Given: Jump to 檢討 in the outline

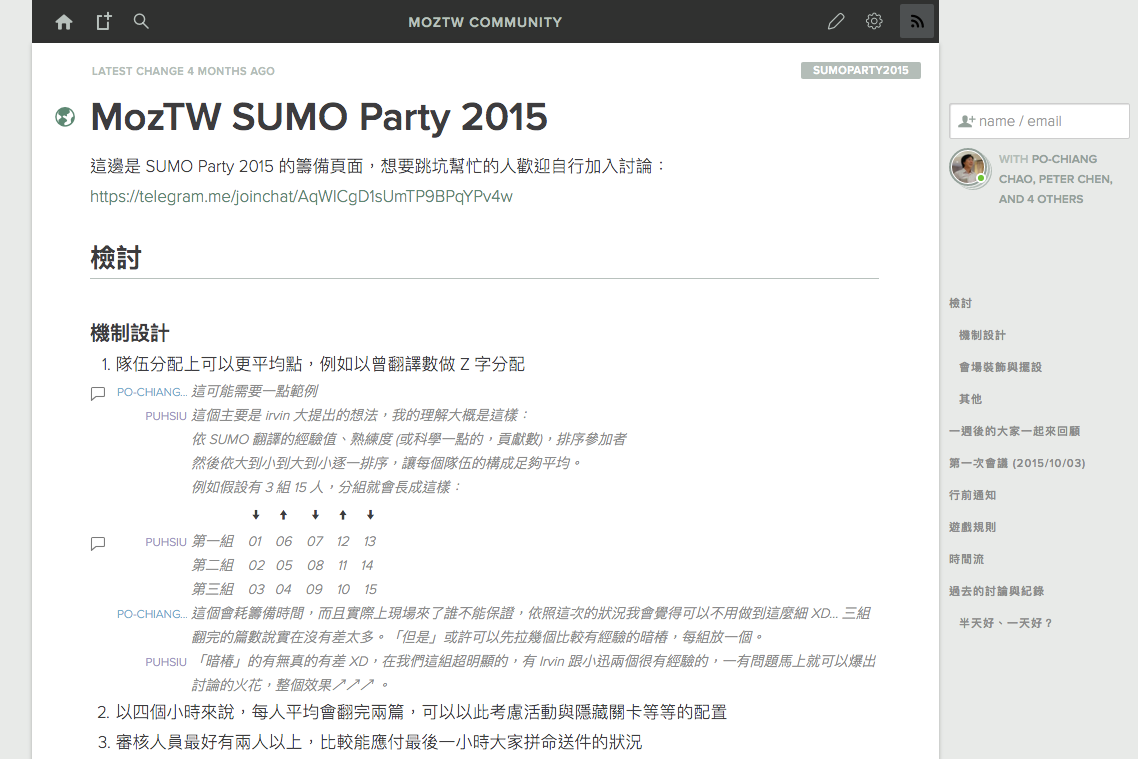Looking at the screenshot, I should (x=960, y=303).
